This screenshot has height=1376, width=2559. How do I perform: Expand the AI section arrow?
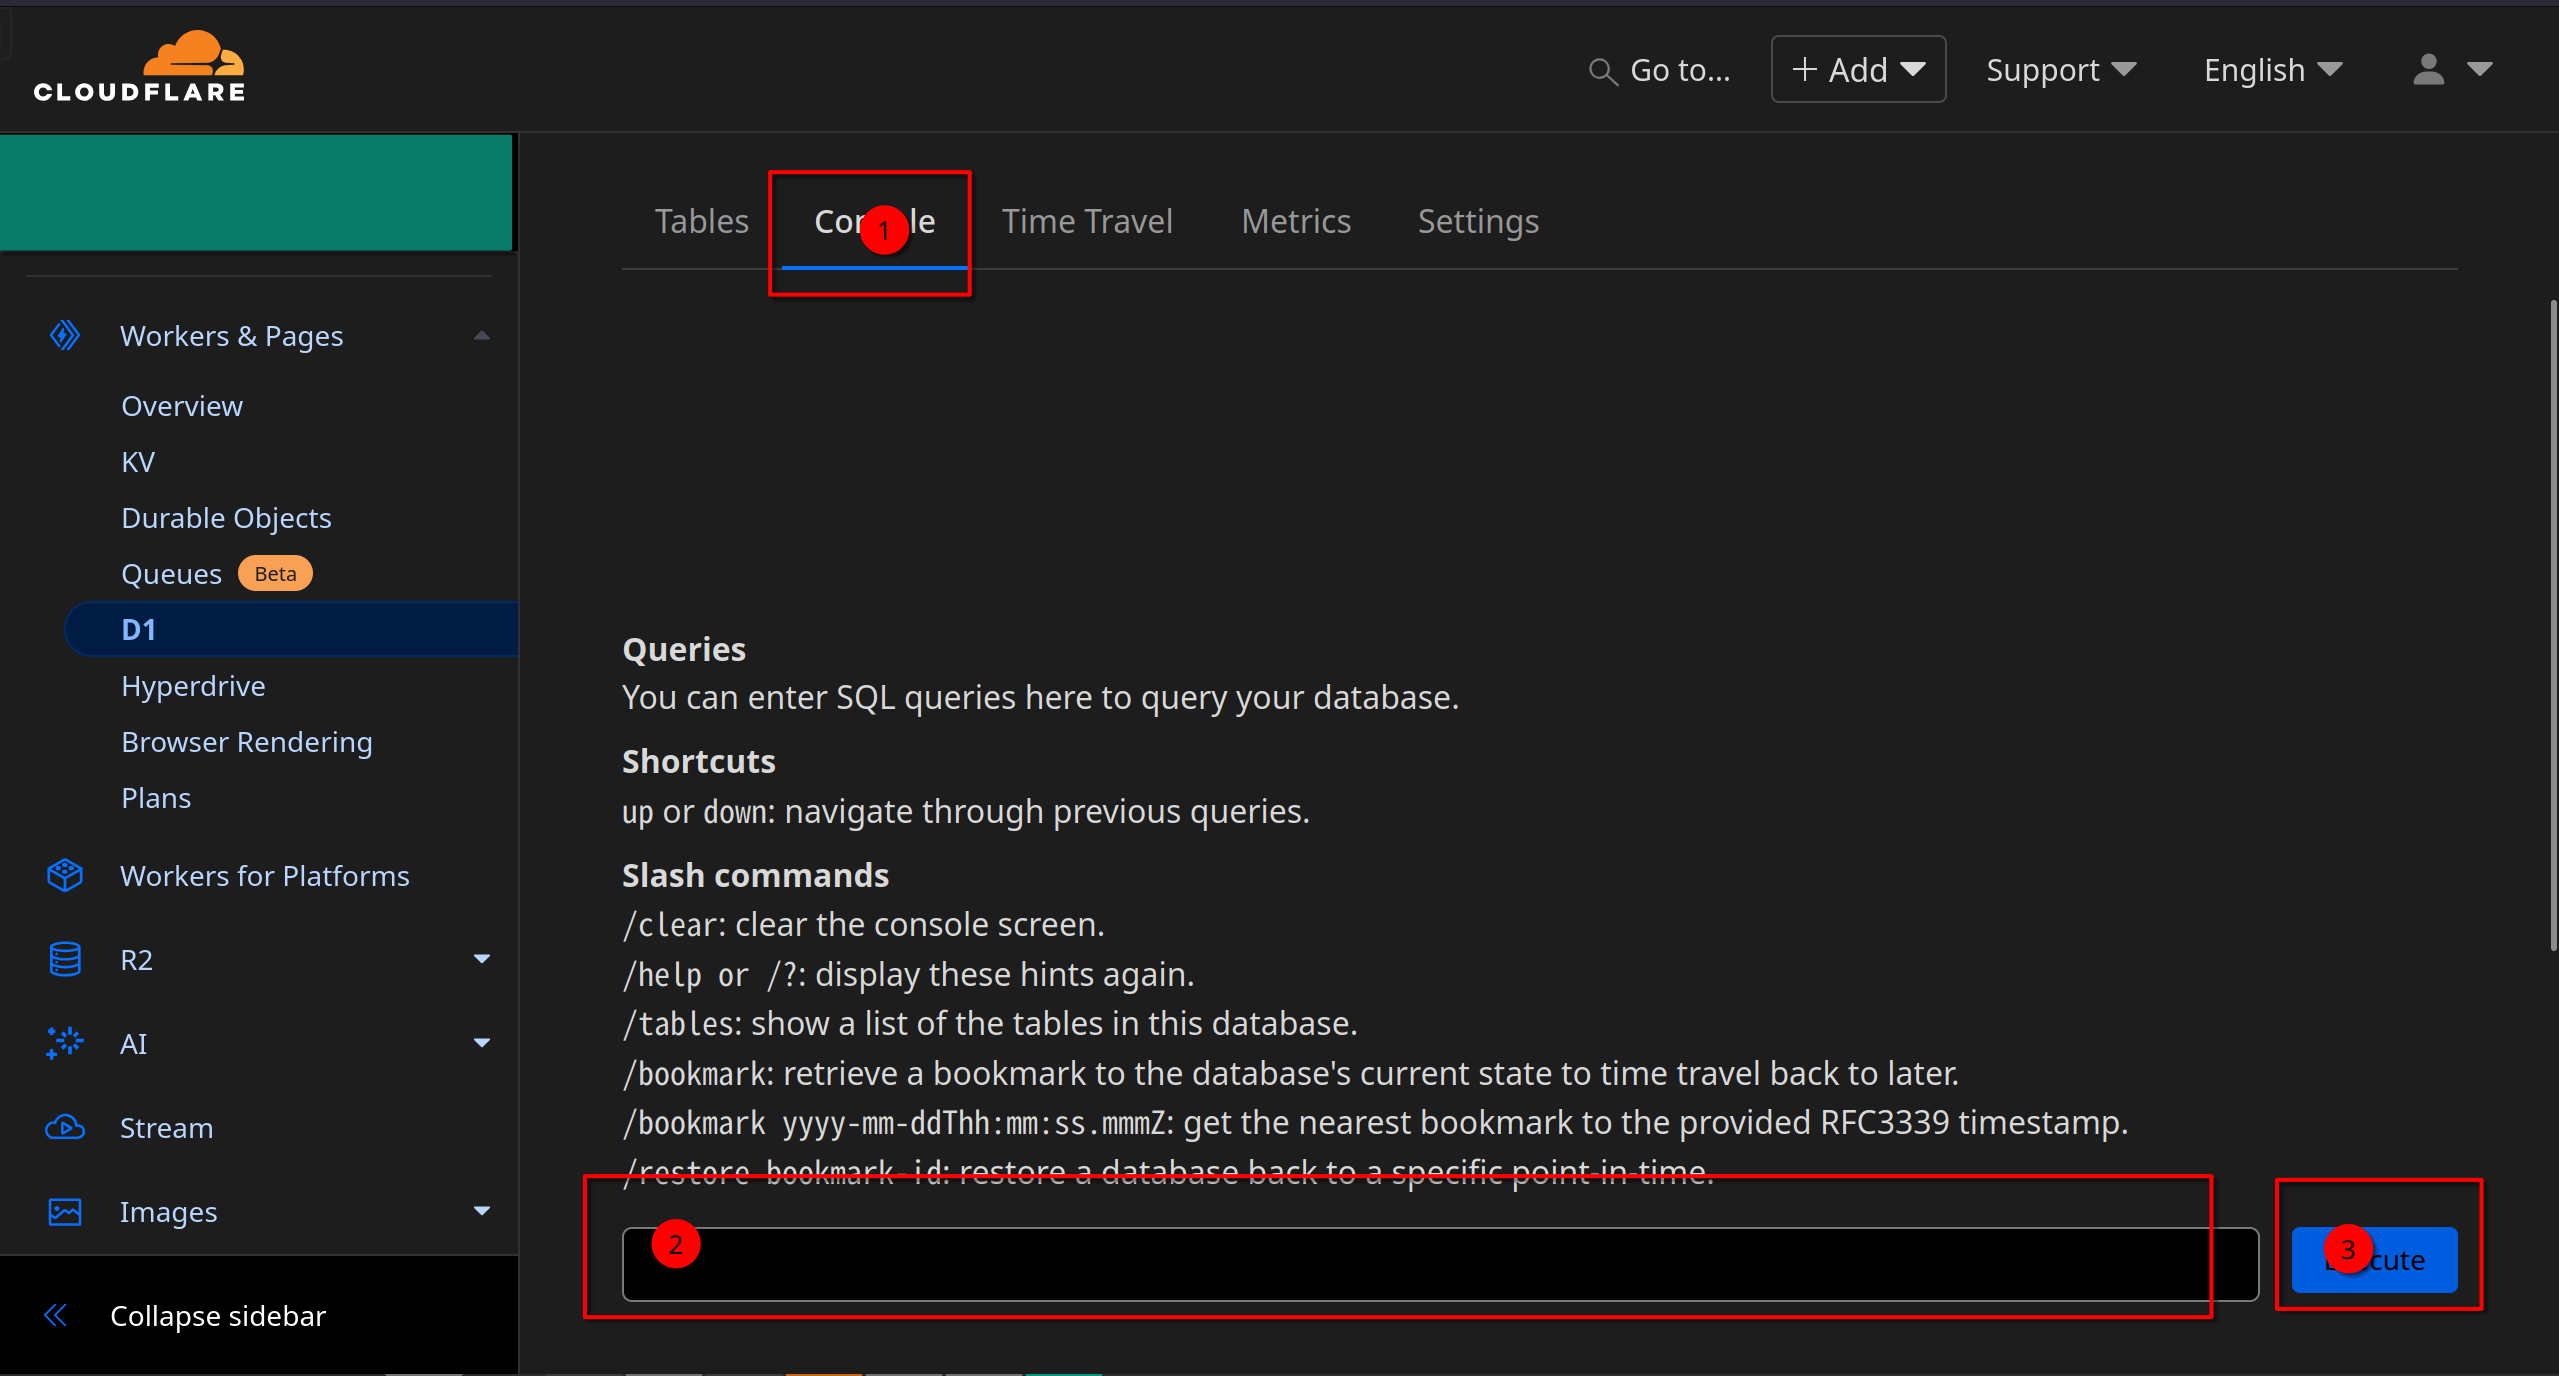point(482,1043)
